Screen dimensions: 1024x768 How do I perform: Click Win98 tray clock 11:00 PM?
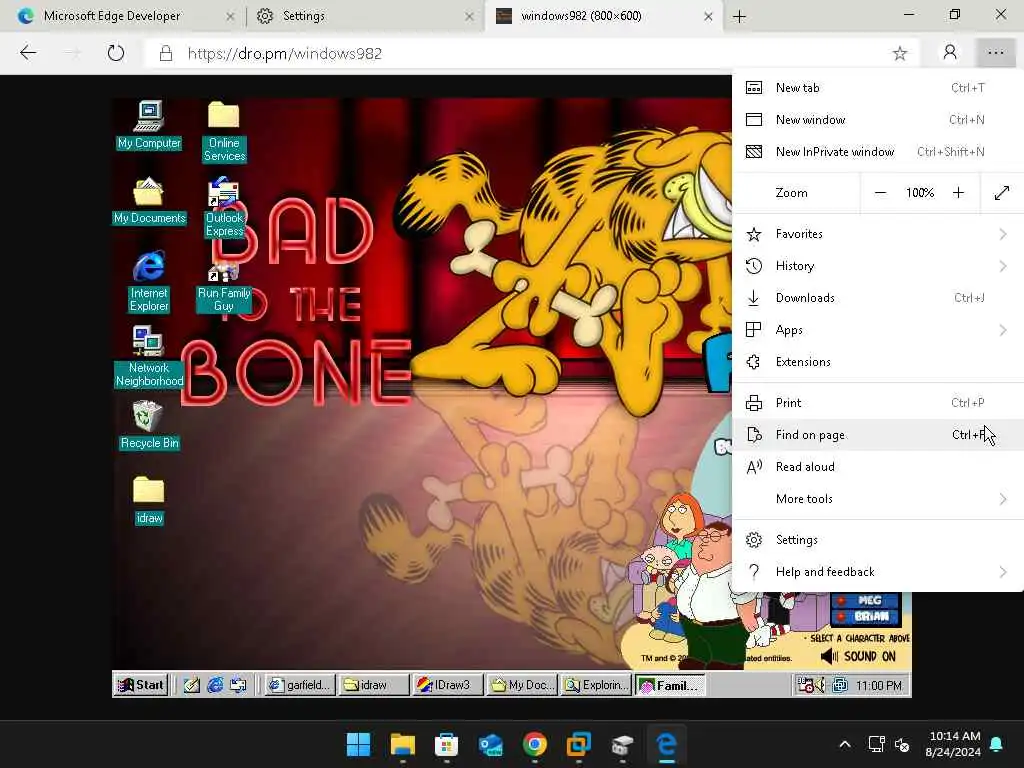tap(878, 686)
